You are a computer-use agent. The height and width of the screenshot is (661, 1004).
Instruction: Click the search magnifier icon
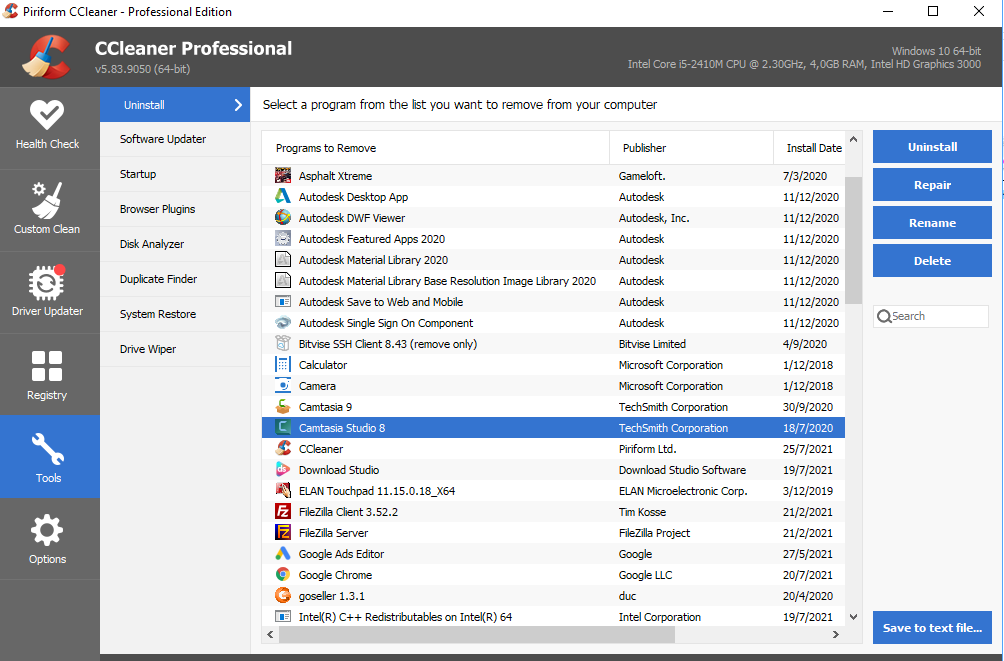click(884, 316)
